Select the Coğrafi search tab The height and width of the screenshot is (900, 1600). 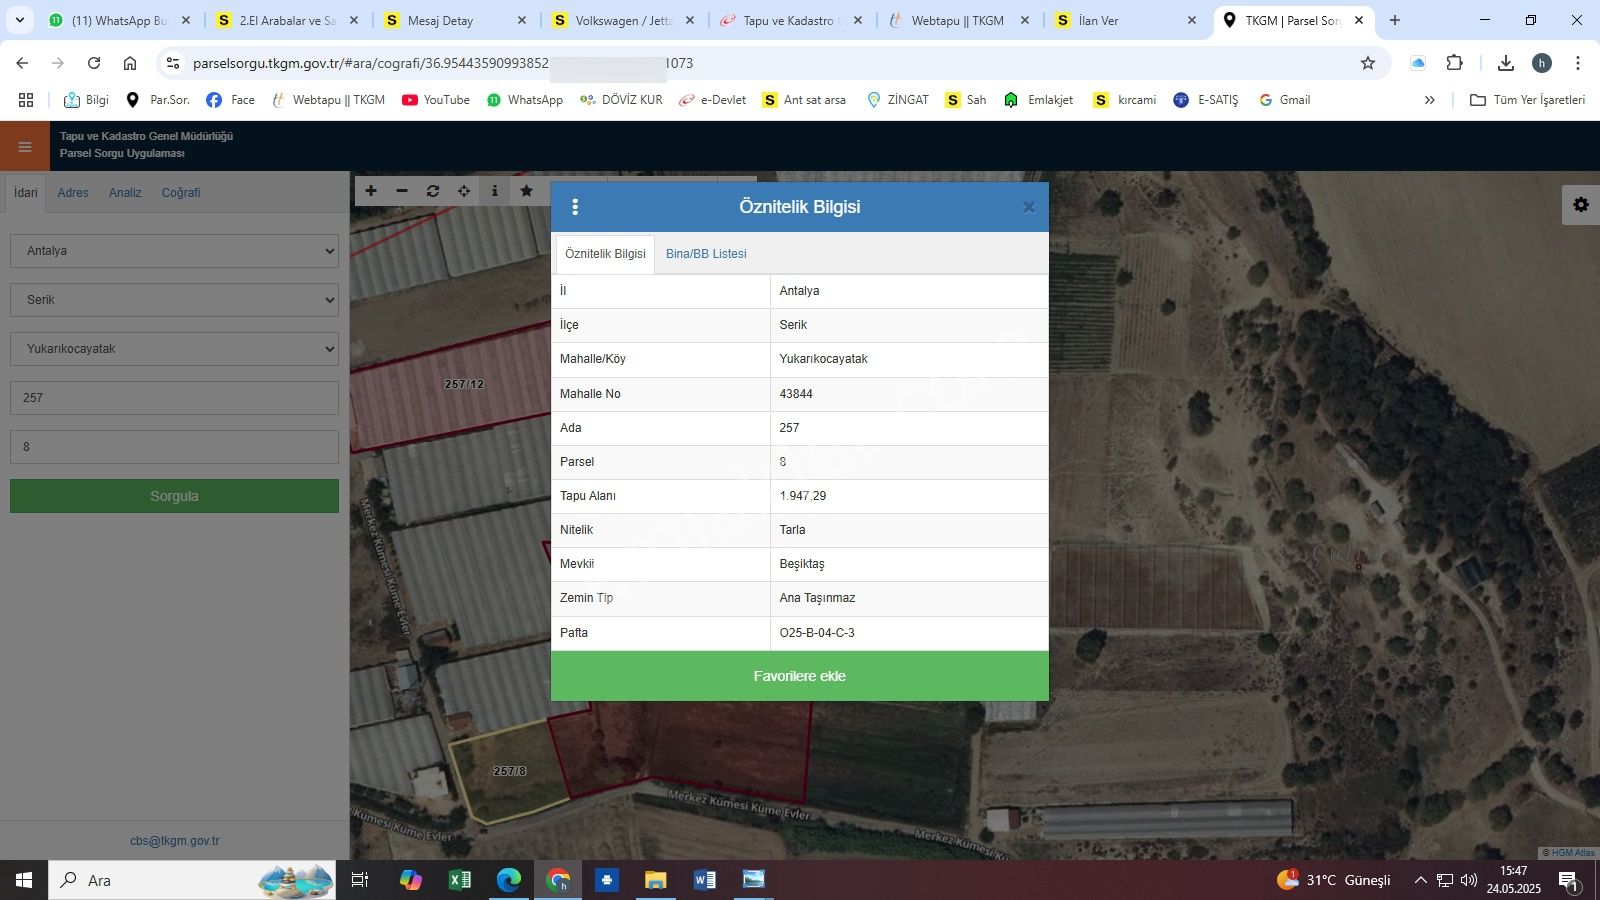coord(181,193)
